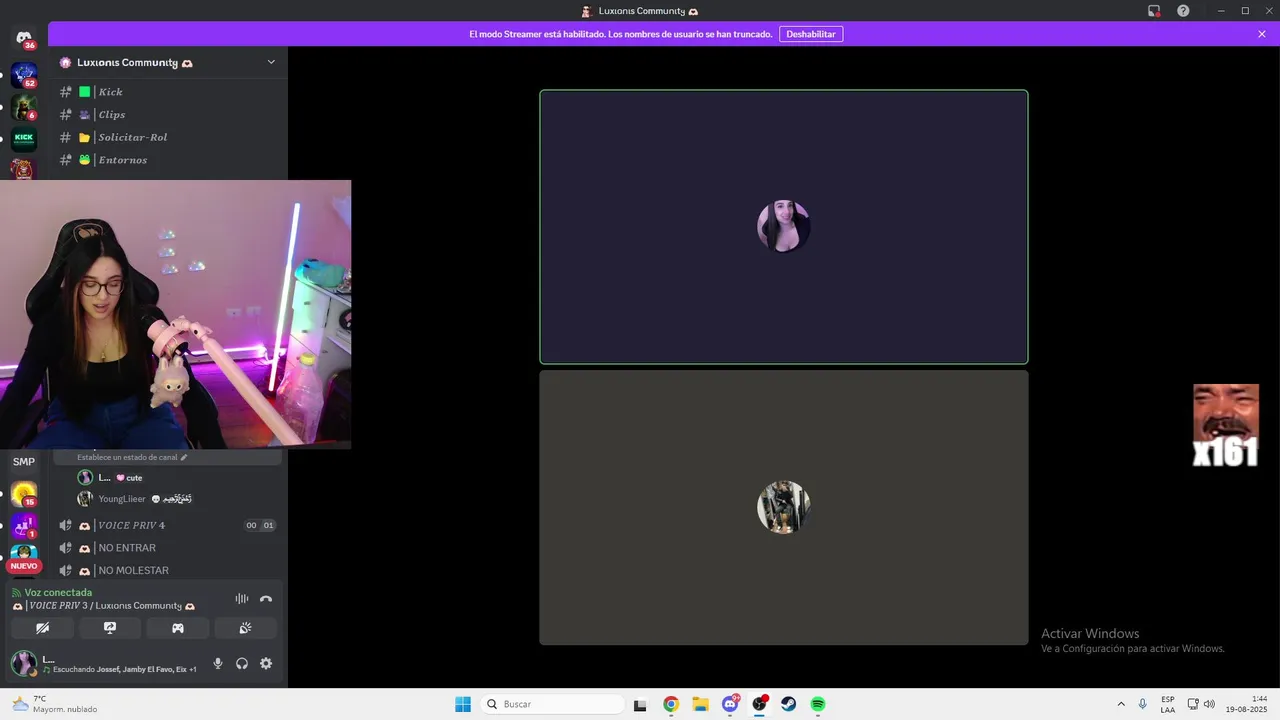The height and width of the screenshot is (720, 1280).
Task: Open Google Chrome from the taskbar
Action: (x=671, y=704)
